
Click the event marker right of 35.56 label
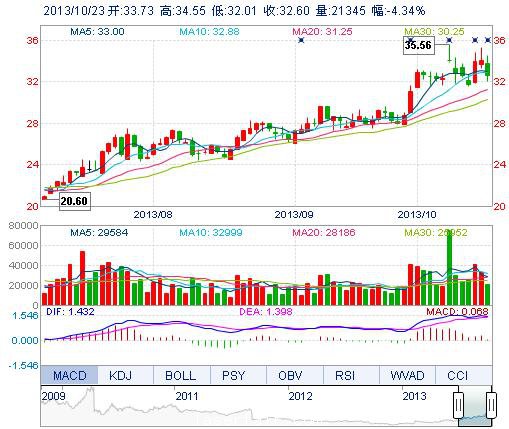point(449,40)
